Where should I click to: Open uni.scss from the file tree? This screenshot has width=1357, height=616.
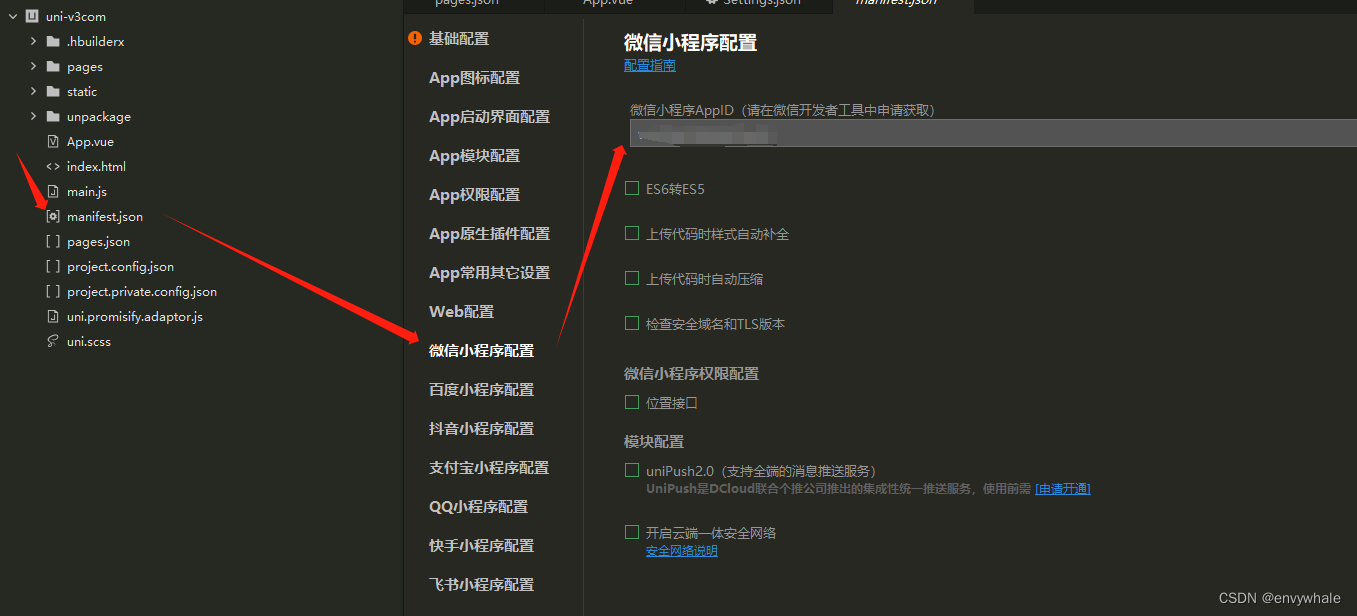pos(89,342)
